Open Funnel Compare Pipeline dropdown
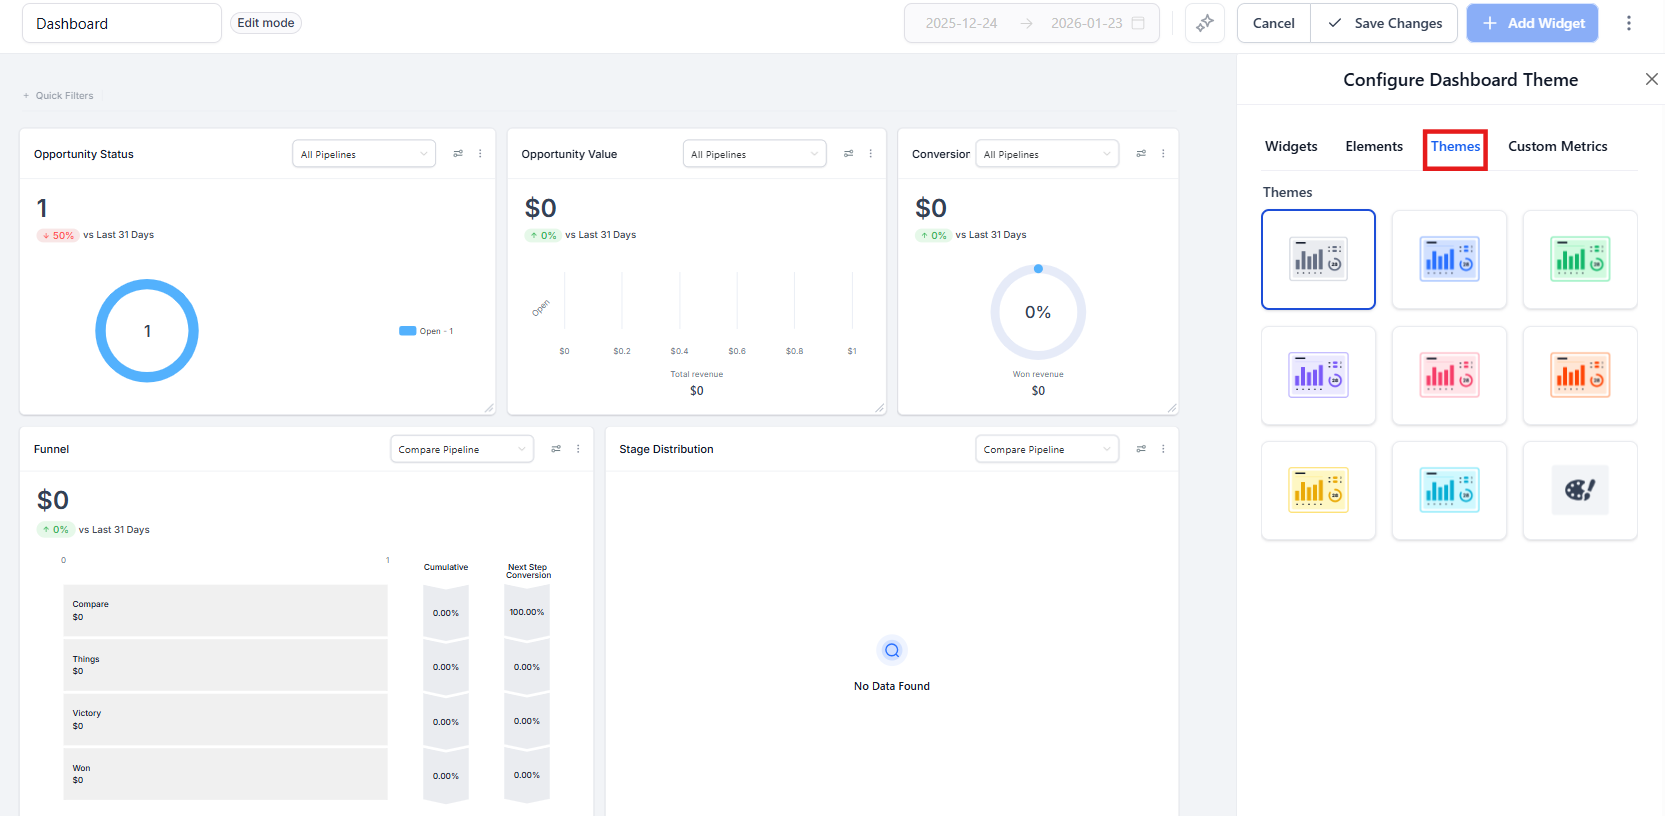The width and height of the screenshot is (1665, 816). pyautogui.click(x=461, y=449)
